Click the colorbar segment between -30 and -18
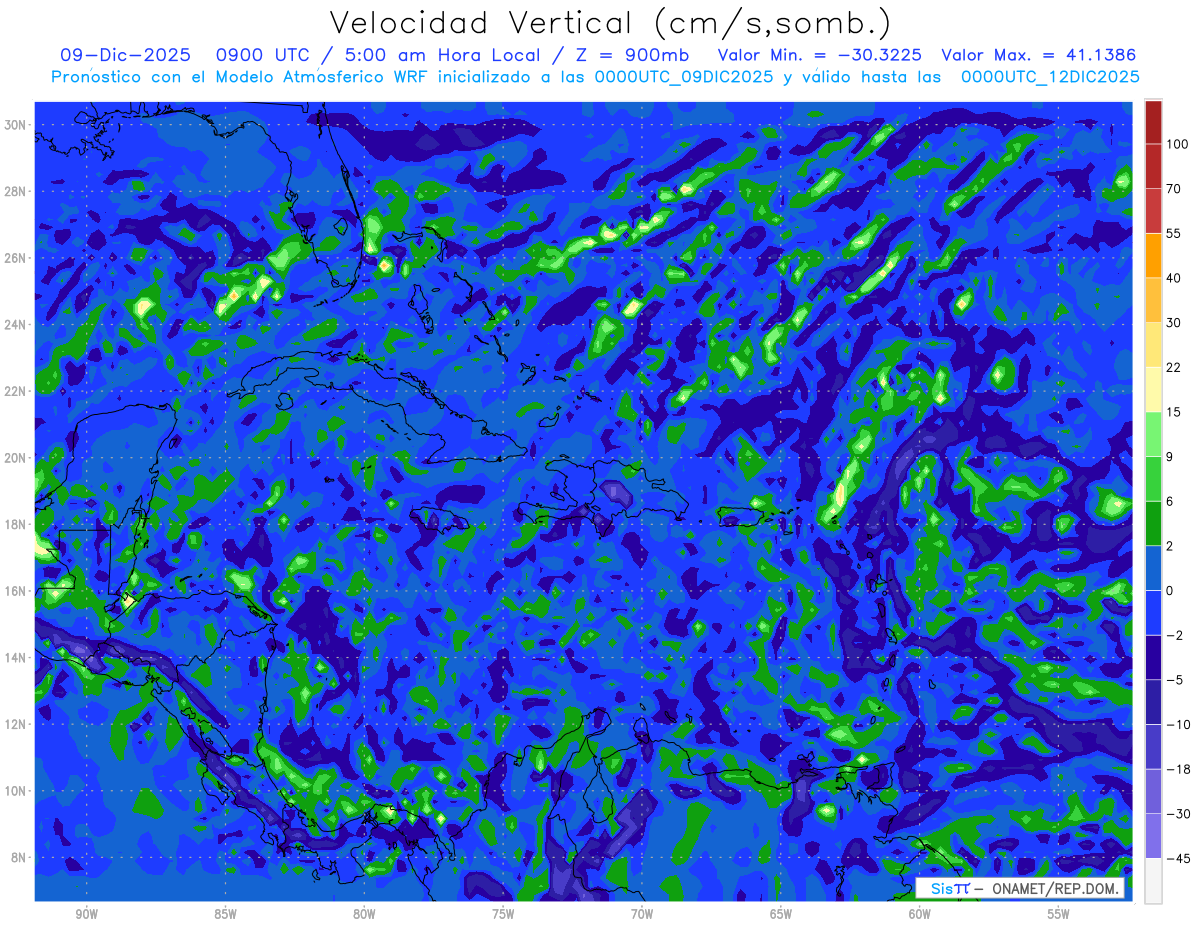The width and height of the screenshot is (1200, 927). (x=1153, y=791)
